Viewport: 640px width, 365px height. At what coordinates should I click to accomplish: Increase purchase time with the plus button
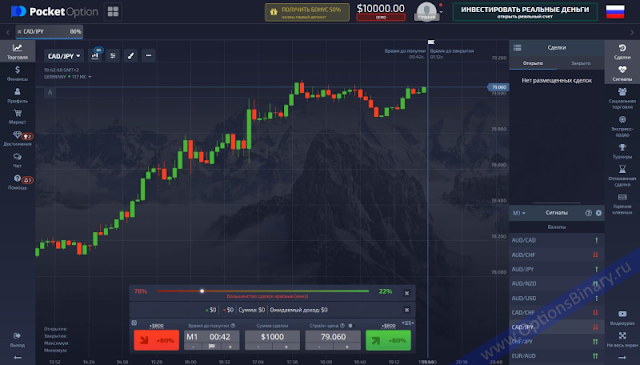(230, 347)
